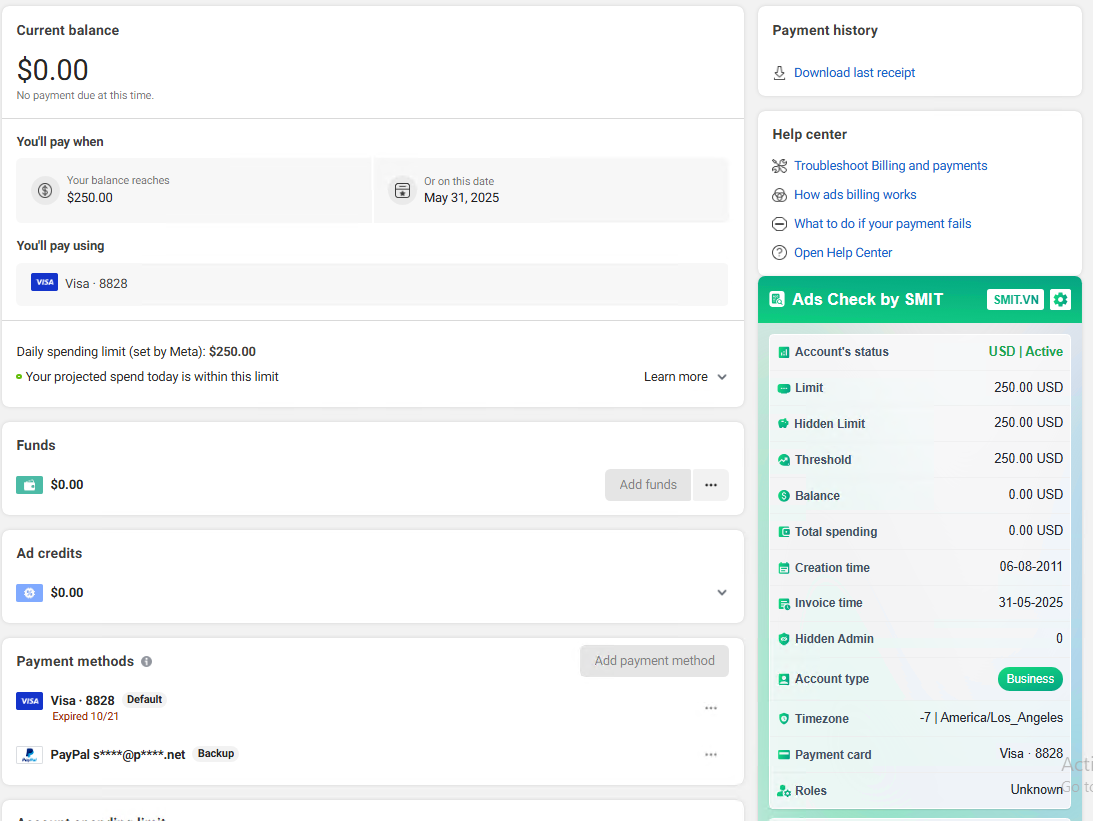Open options menu for PayPal payment method

pyautogui.click(x=710, y=755)
